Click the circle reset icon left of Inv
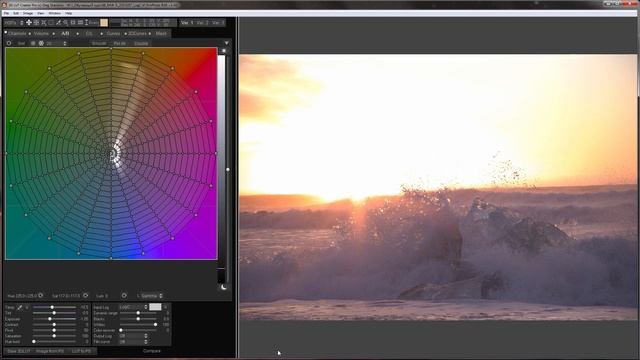The height and width of the screenshot is (360, 640). click(x=9, y=43)
